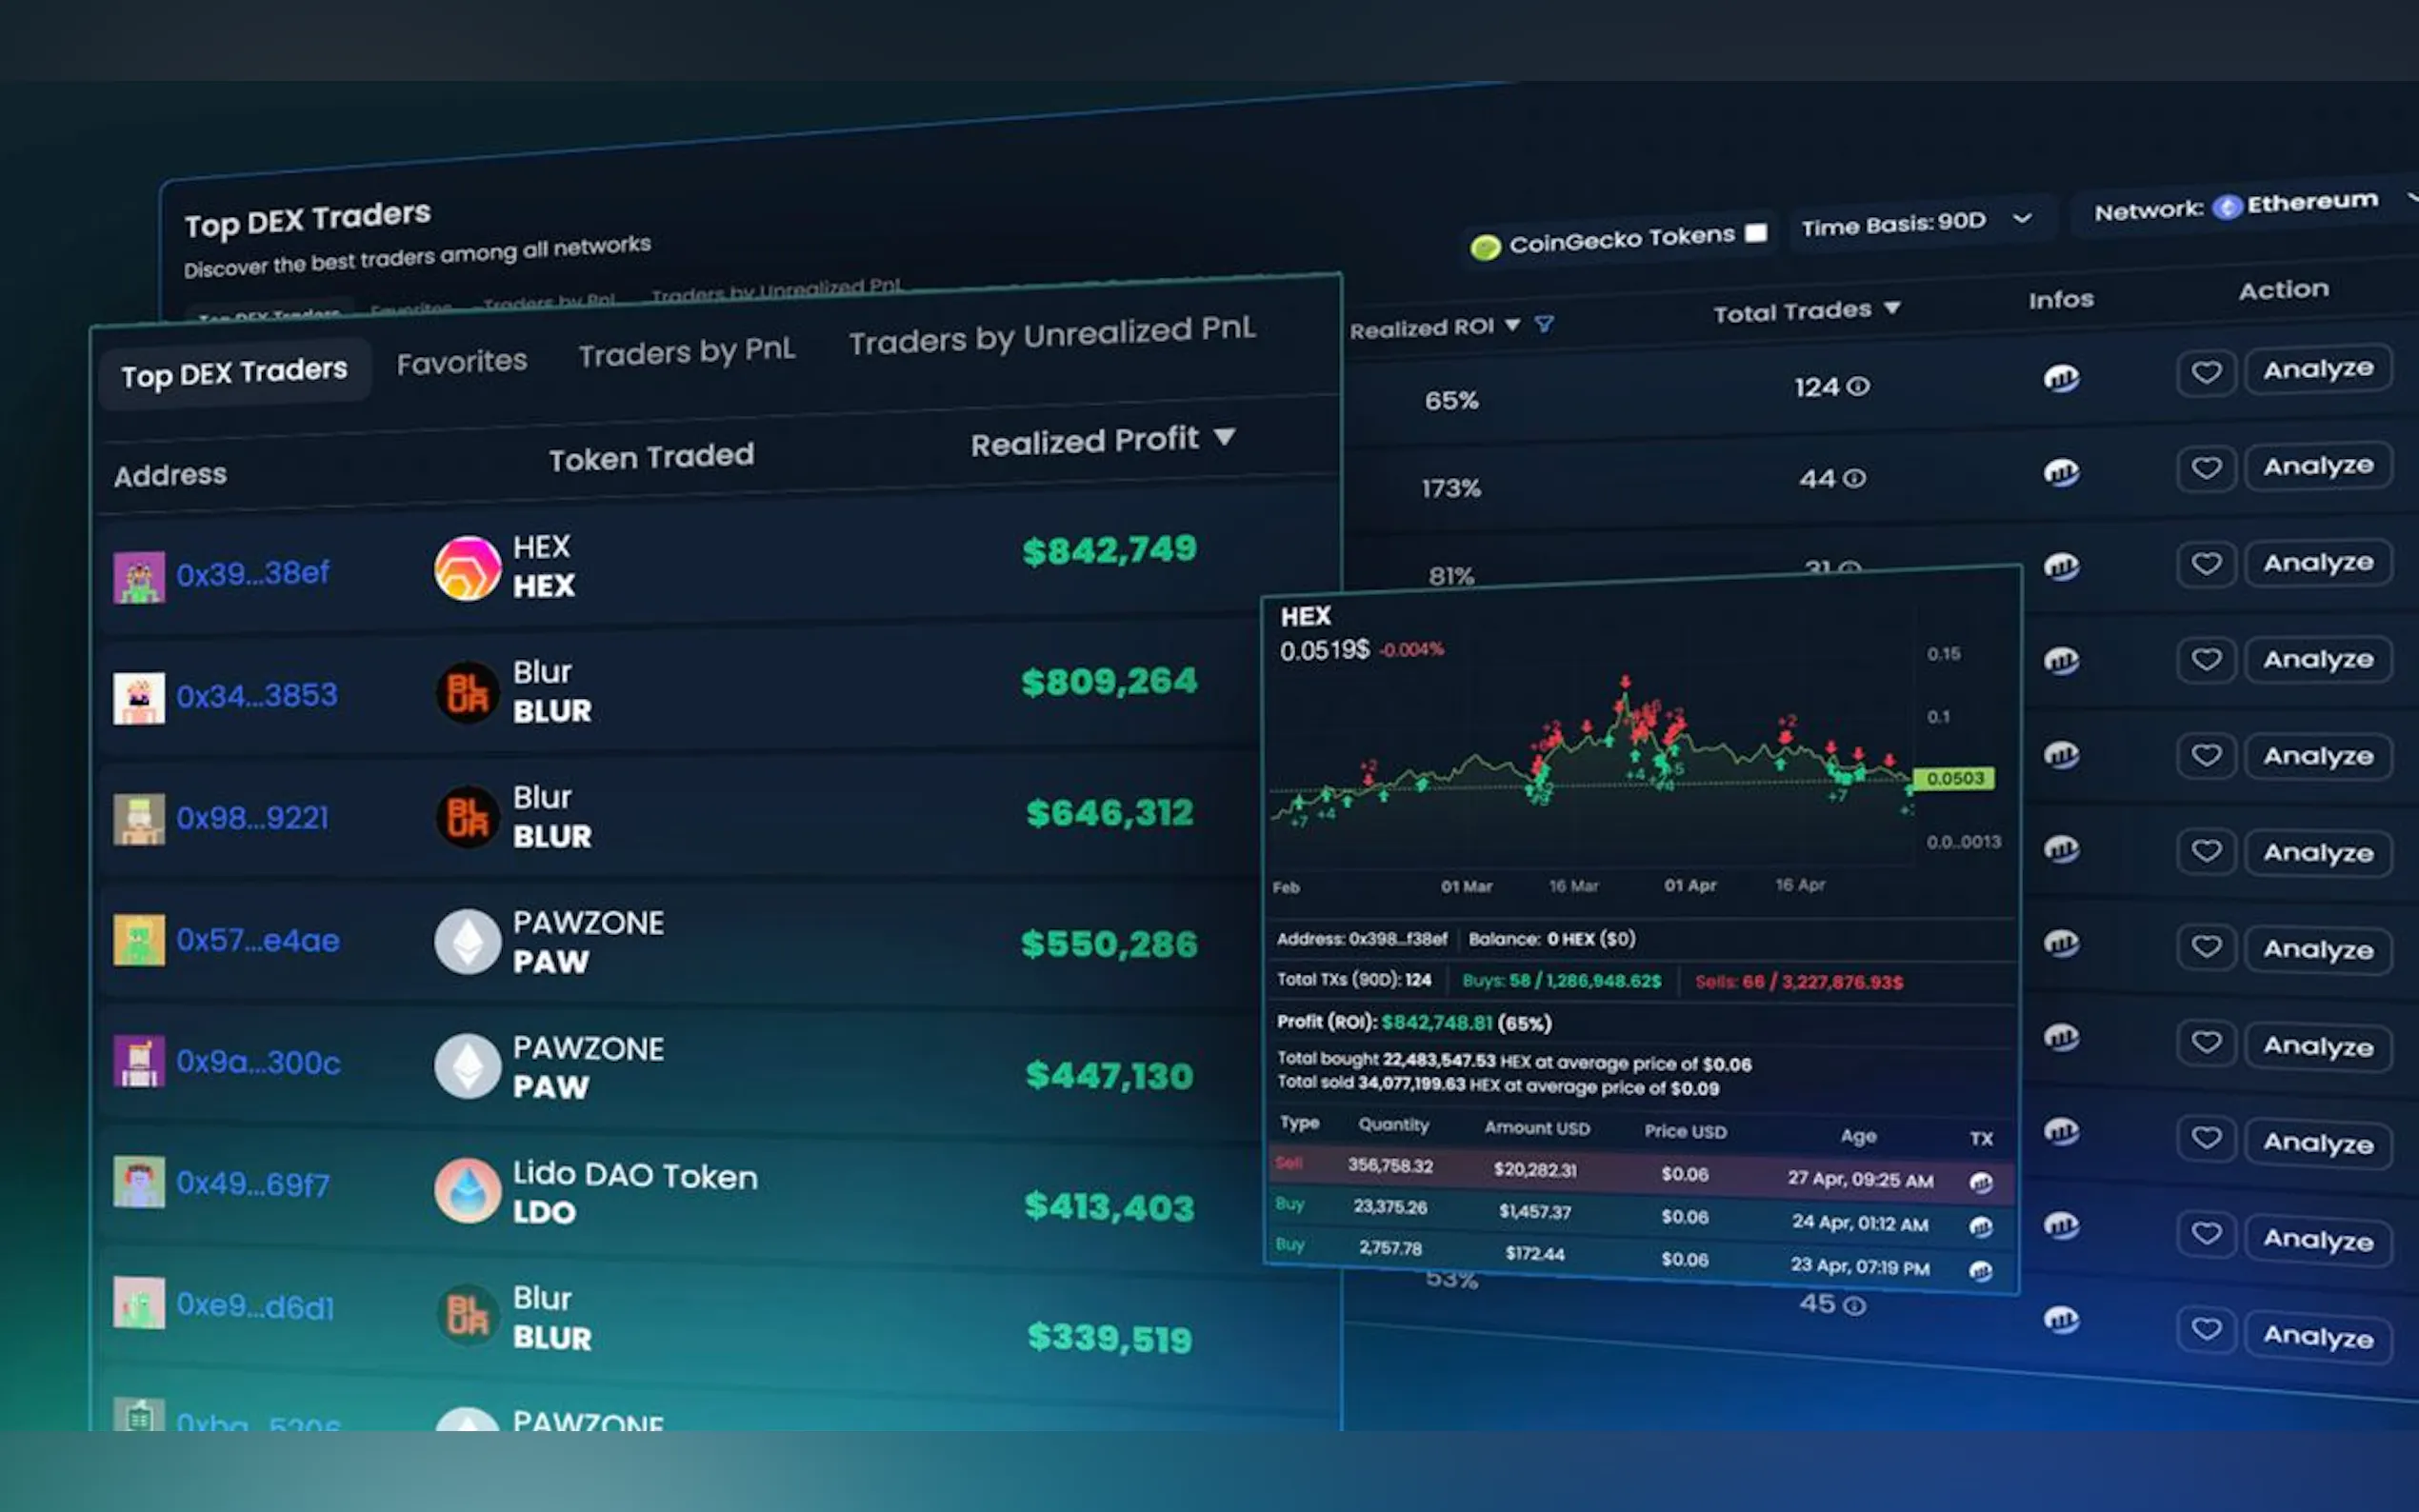Open address link 0x34...3853
Image resolution: width=2419 pixels, height=1512 pixels.
[x=257, y=695]
